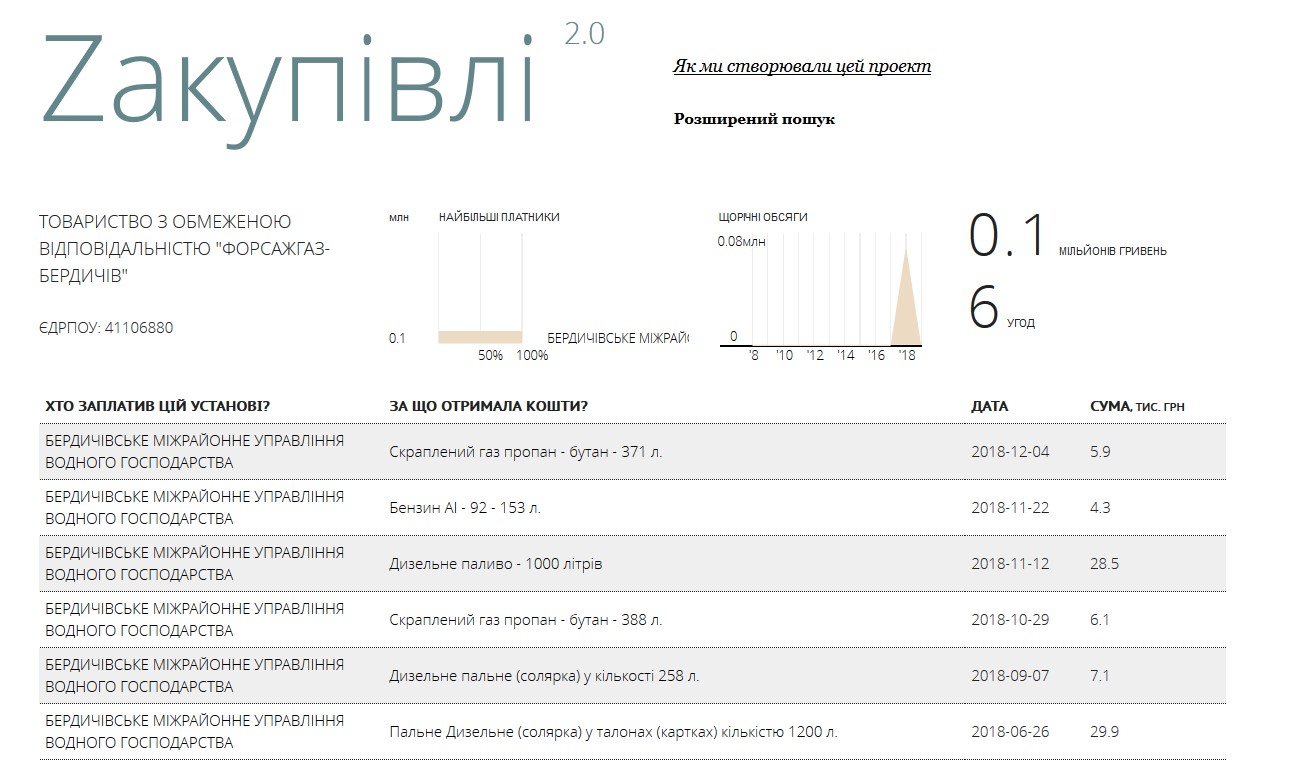Select payer name in 2018-11-12 row
The image size is (1309, 780).
(194, 563)
